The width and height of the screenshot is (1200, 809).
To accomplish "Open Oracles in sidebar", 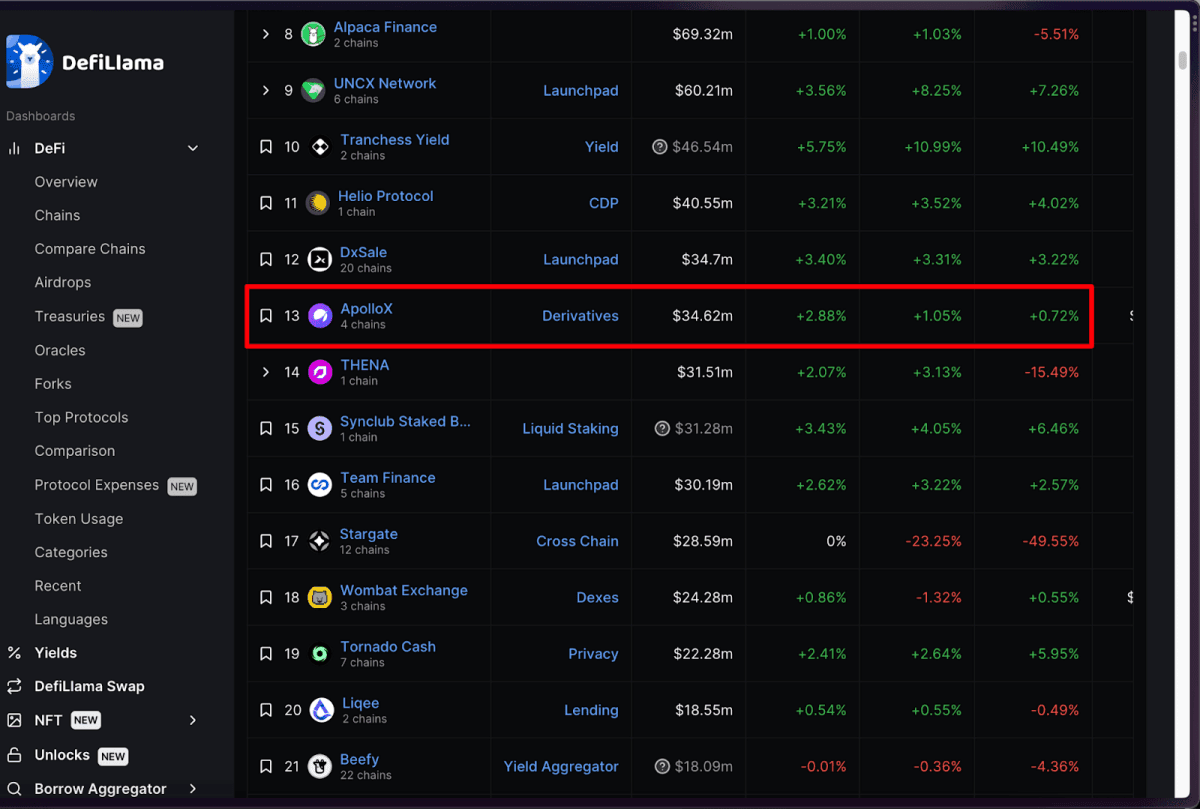I will 60,350.
